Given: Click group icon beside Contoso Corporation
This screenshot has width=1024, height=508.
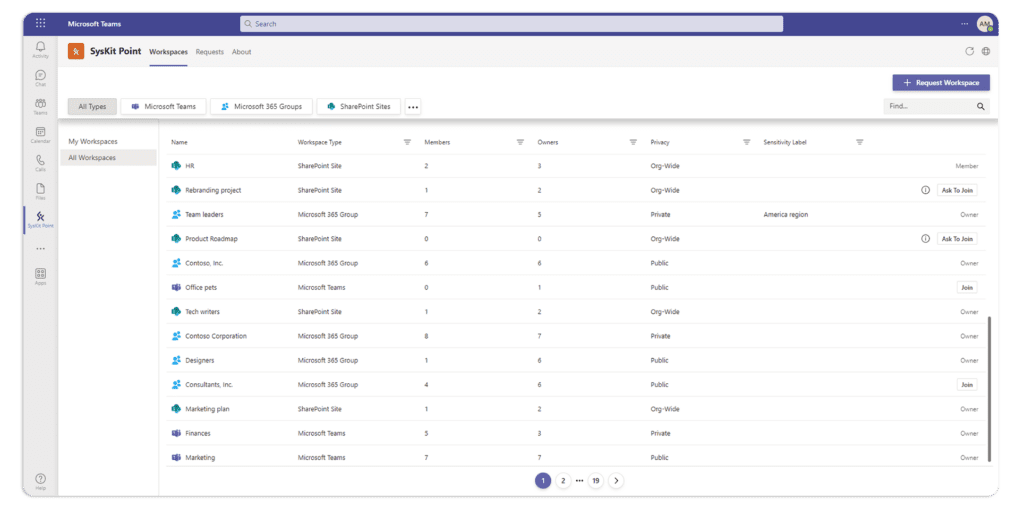Looking at the screenshot, I should tap(176, 336).
